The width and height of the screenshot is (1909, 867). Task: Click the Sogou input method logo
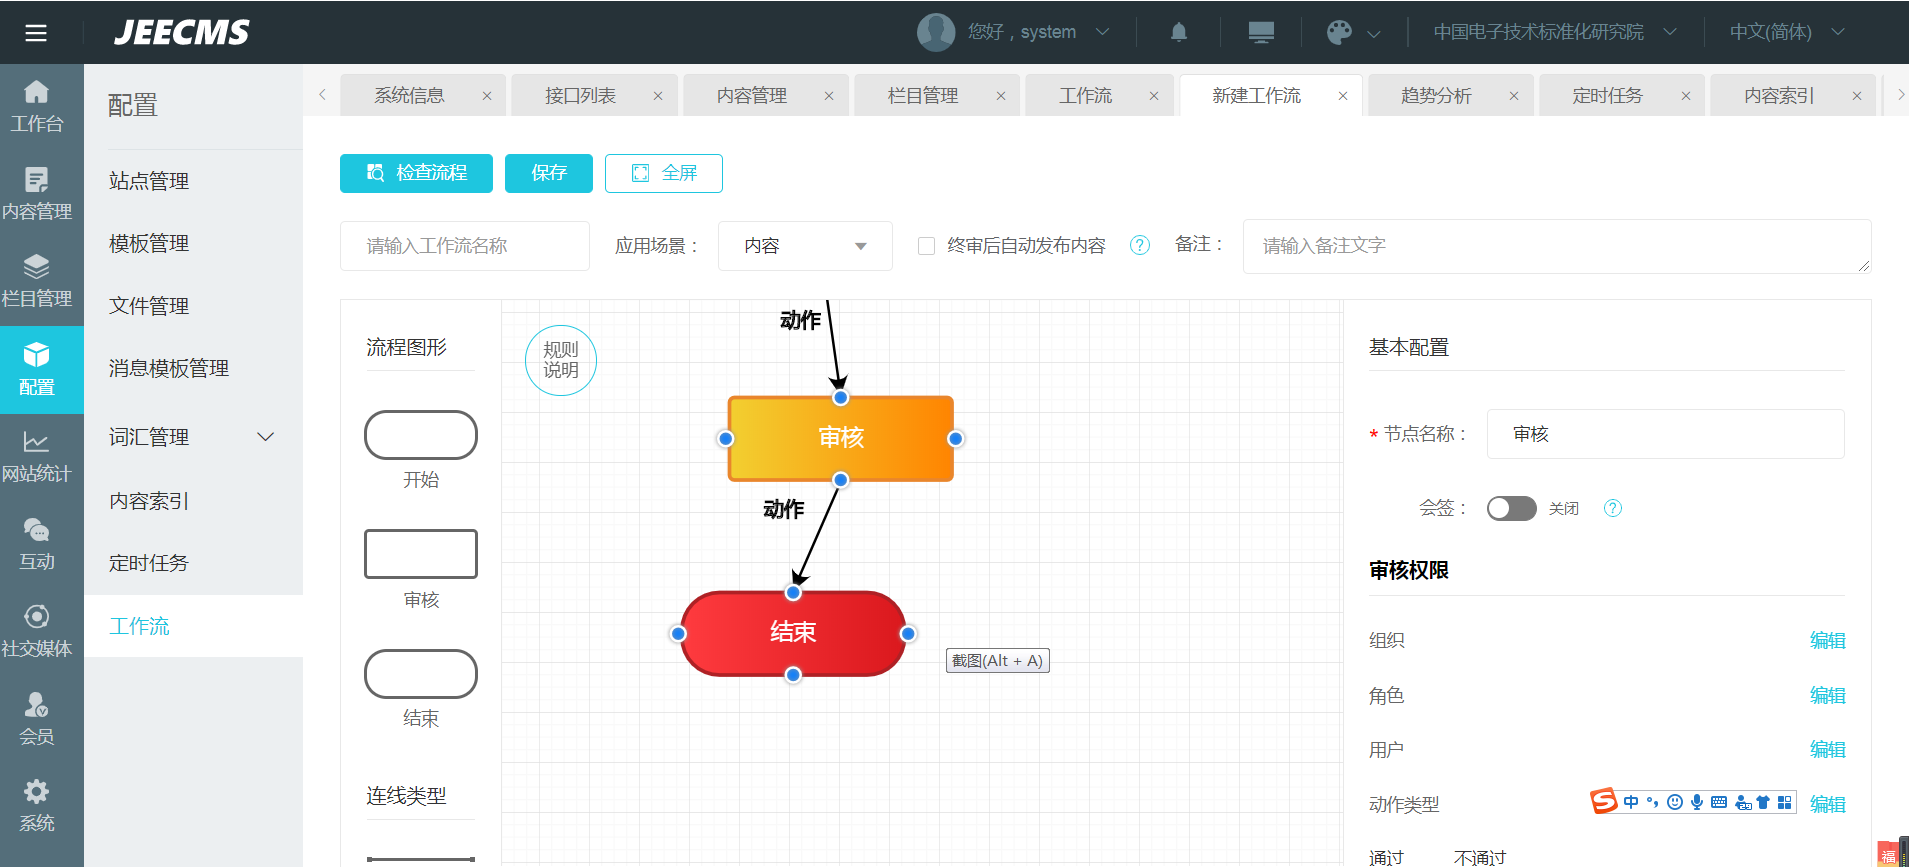(x=1604, y=801)
